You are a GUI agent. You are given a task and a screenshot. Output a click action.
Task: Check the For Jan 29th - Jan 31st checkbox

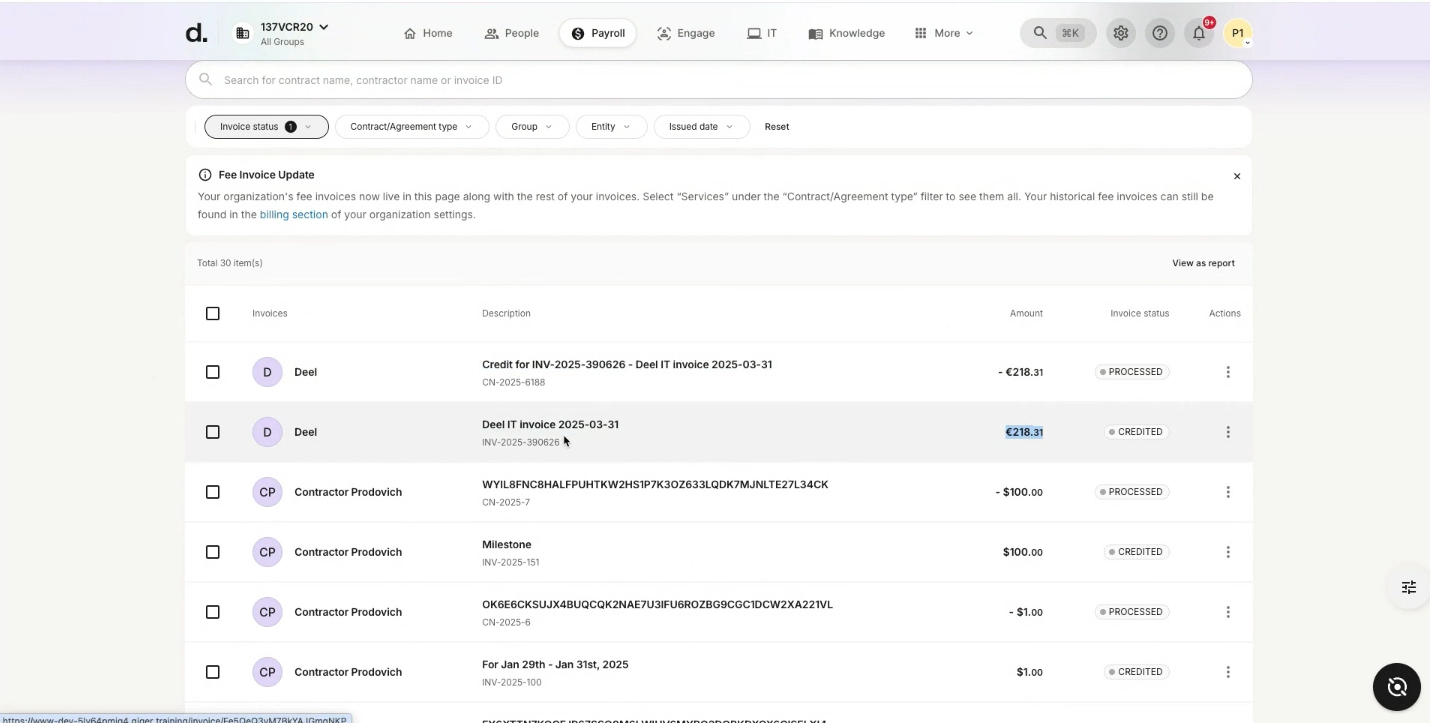212,672
